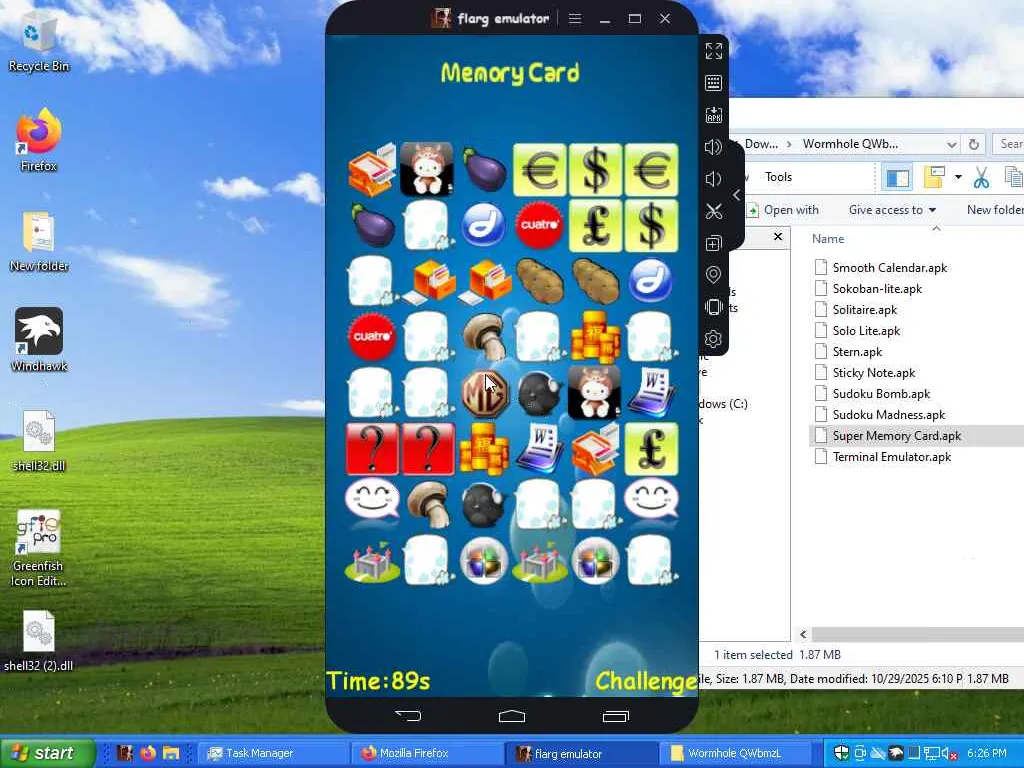The height and width of the screenshot is (768, 1024).
Task: Sort files by the Name column header
Action: [x=828, y=238]
